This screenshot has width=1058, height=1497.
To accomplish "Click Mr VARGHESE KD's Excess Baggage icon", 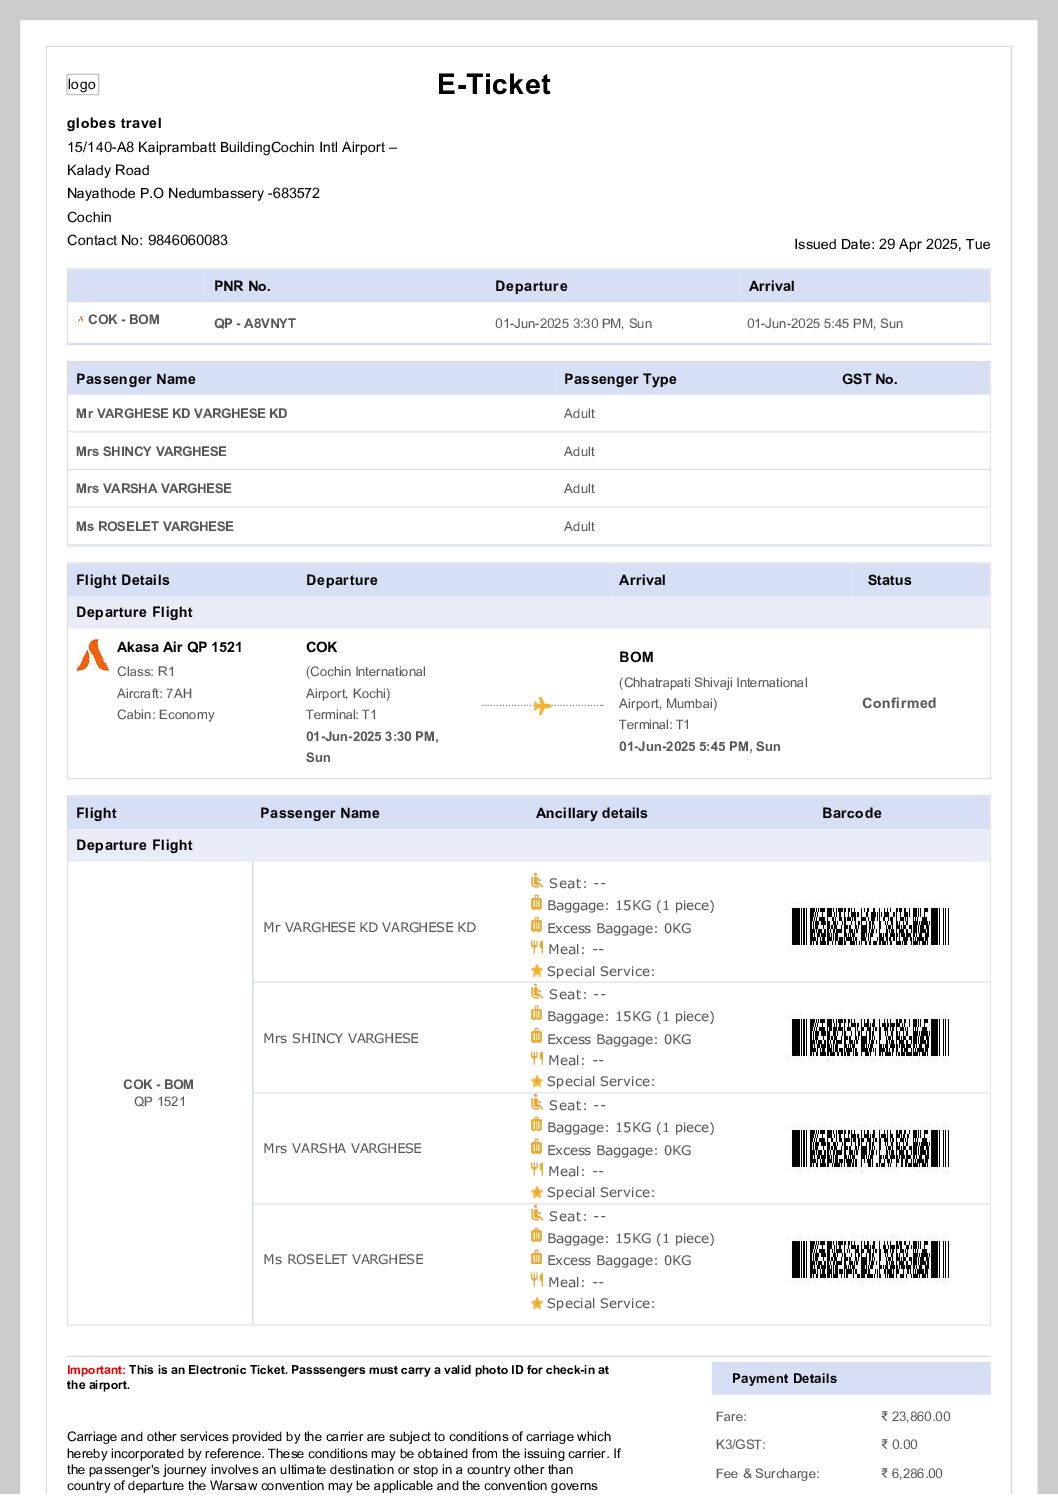I will click(x=537, y=926).
